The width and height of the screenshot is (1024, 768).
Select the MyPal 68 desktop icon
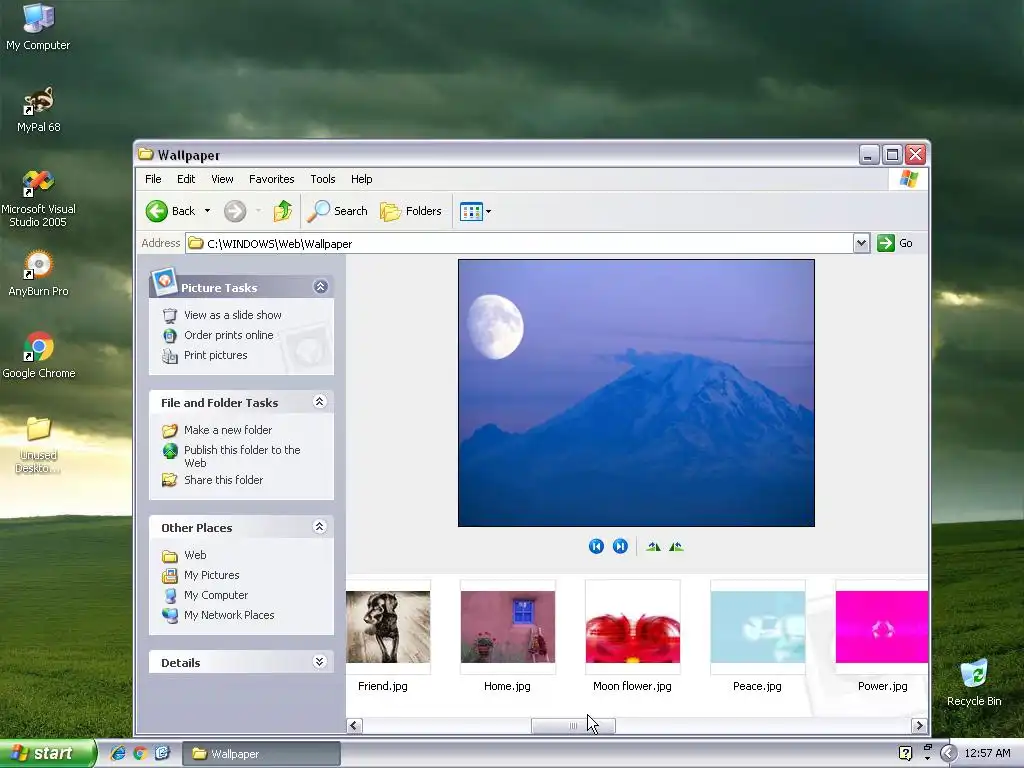point(39,110)
